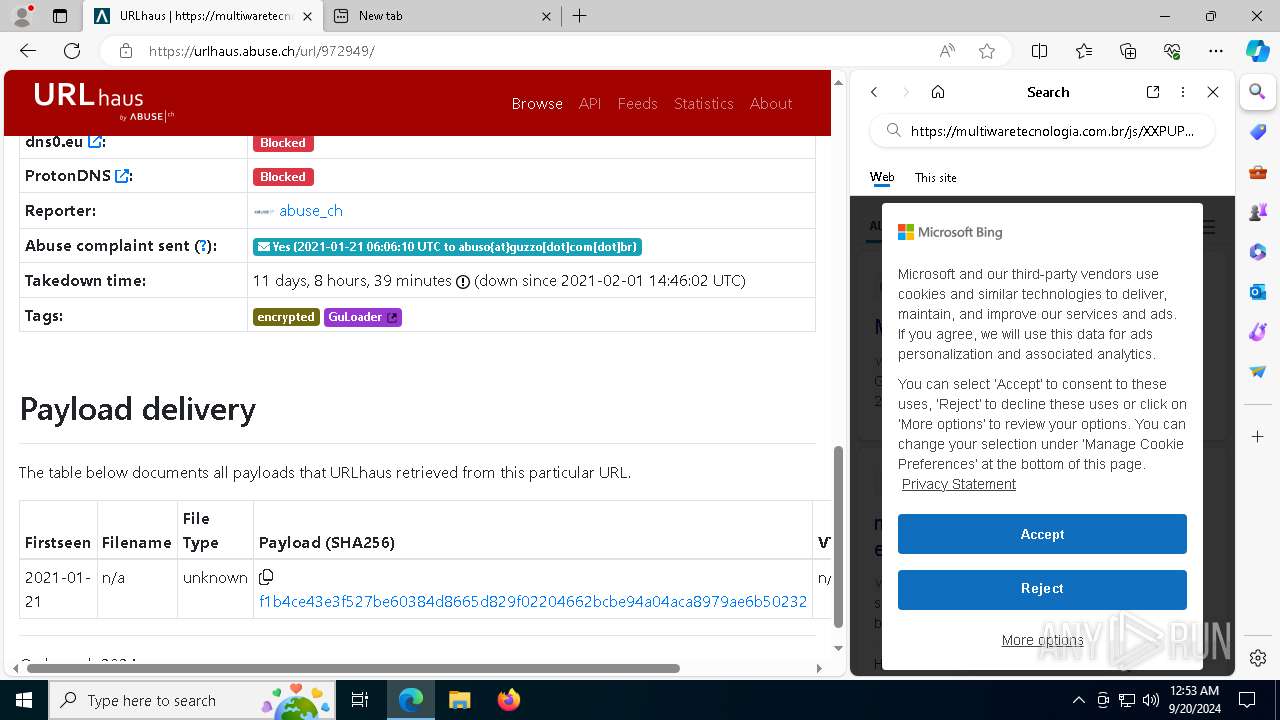Select This site tab in sidebar
The height and width of the screenshot is (720, 1280).
(936, 177)
